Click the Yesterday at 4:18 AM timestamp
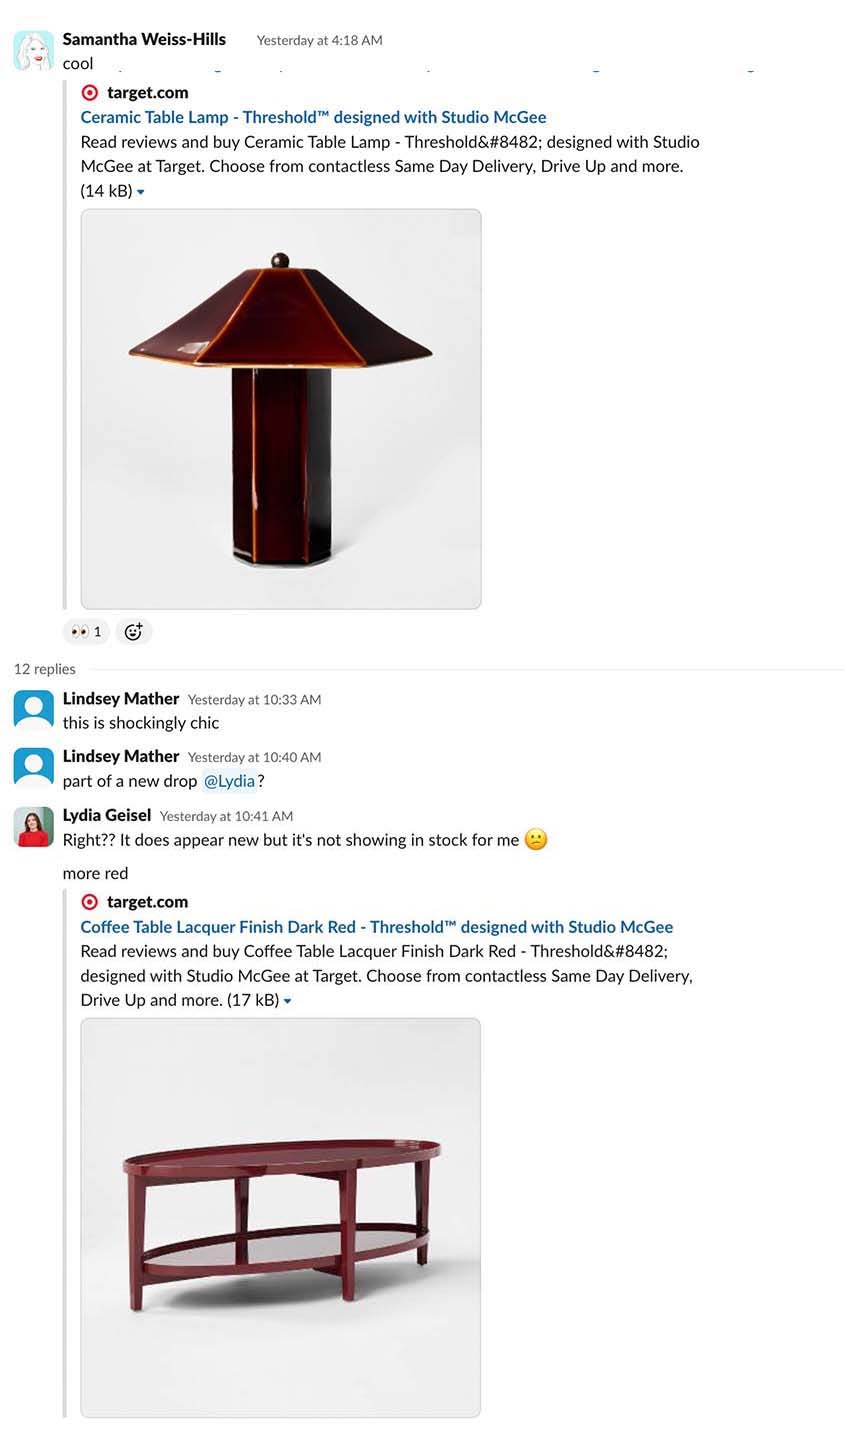The image size is (845, 1444). click(x=319, y=40)
